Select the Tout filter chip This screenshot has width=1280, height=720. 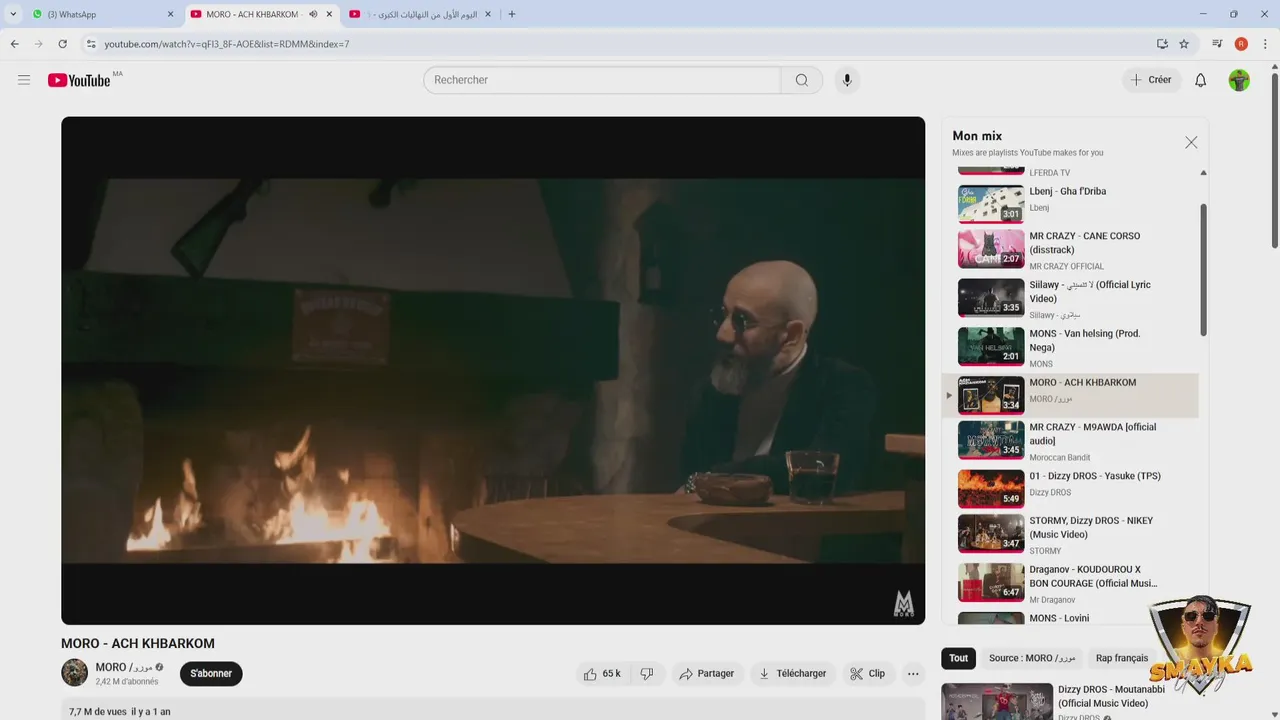pyautogui.click(x=958, y=658)
